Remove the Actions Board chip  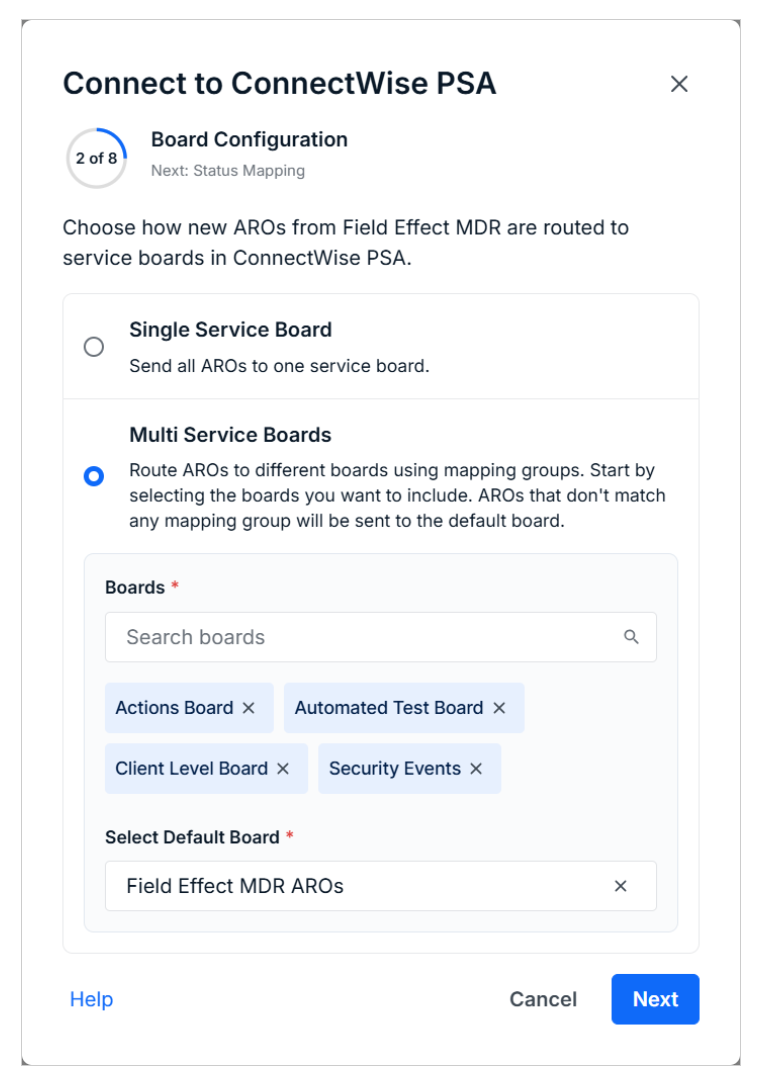coord(249,708)
